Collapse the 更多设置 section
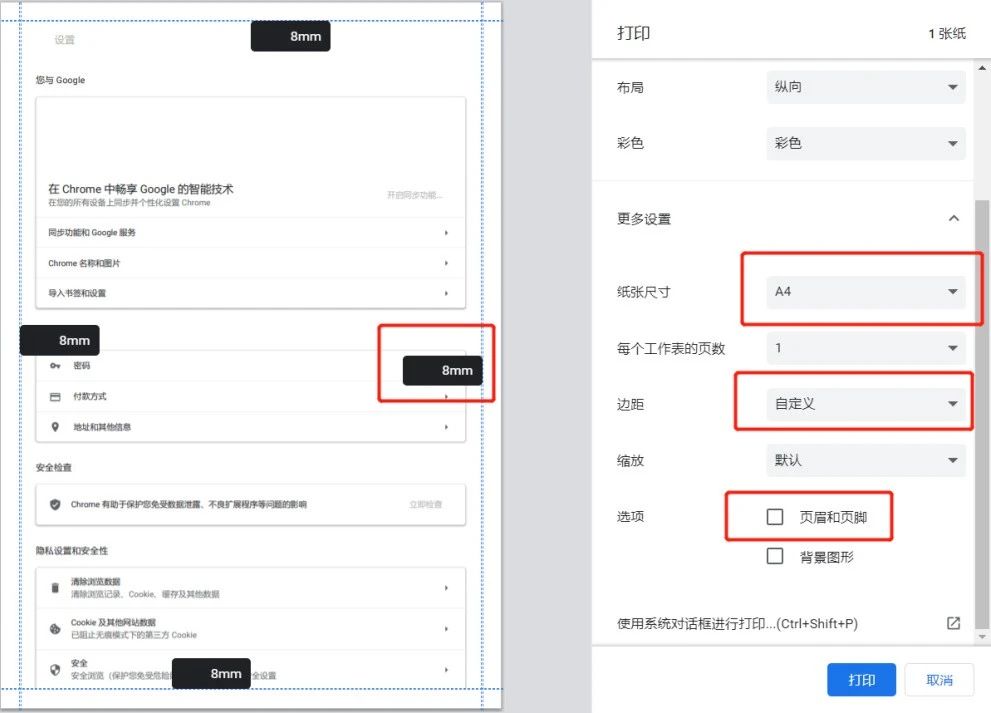The width and height of the screenshot is (991, 713). pyautogui.click(x=953, y=218)
